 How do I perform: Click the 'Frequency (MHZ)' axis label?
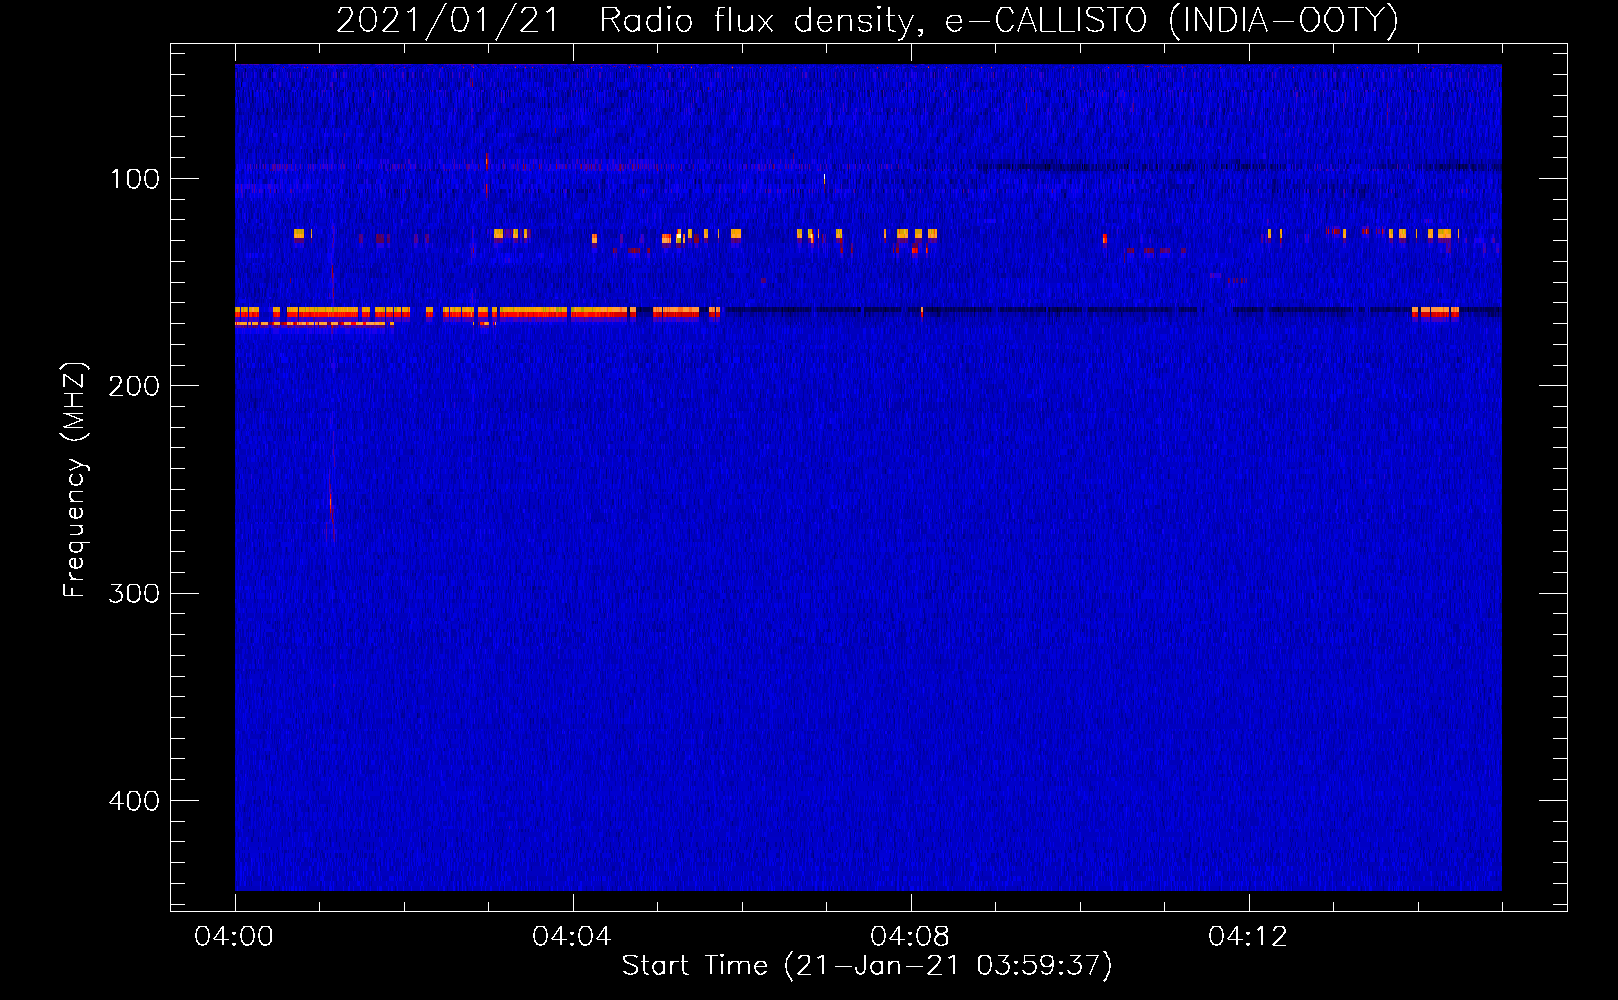[x=75, y=480]
